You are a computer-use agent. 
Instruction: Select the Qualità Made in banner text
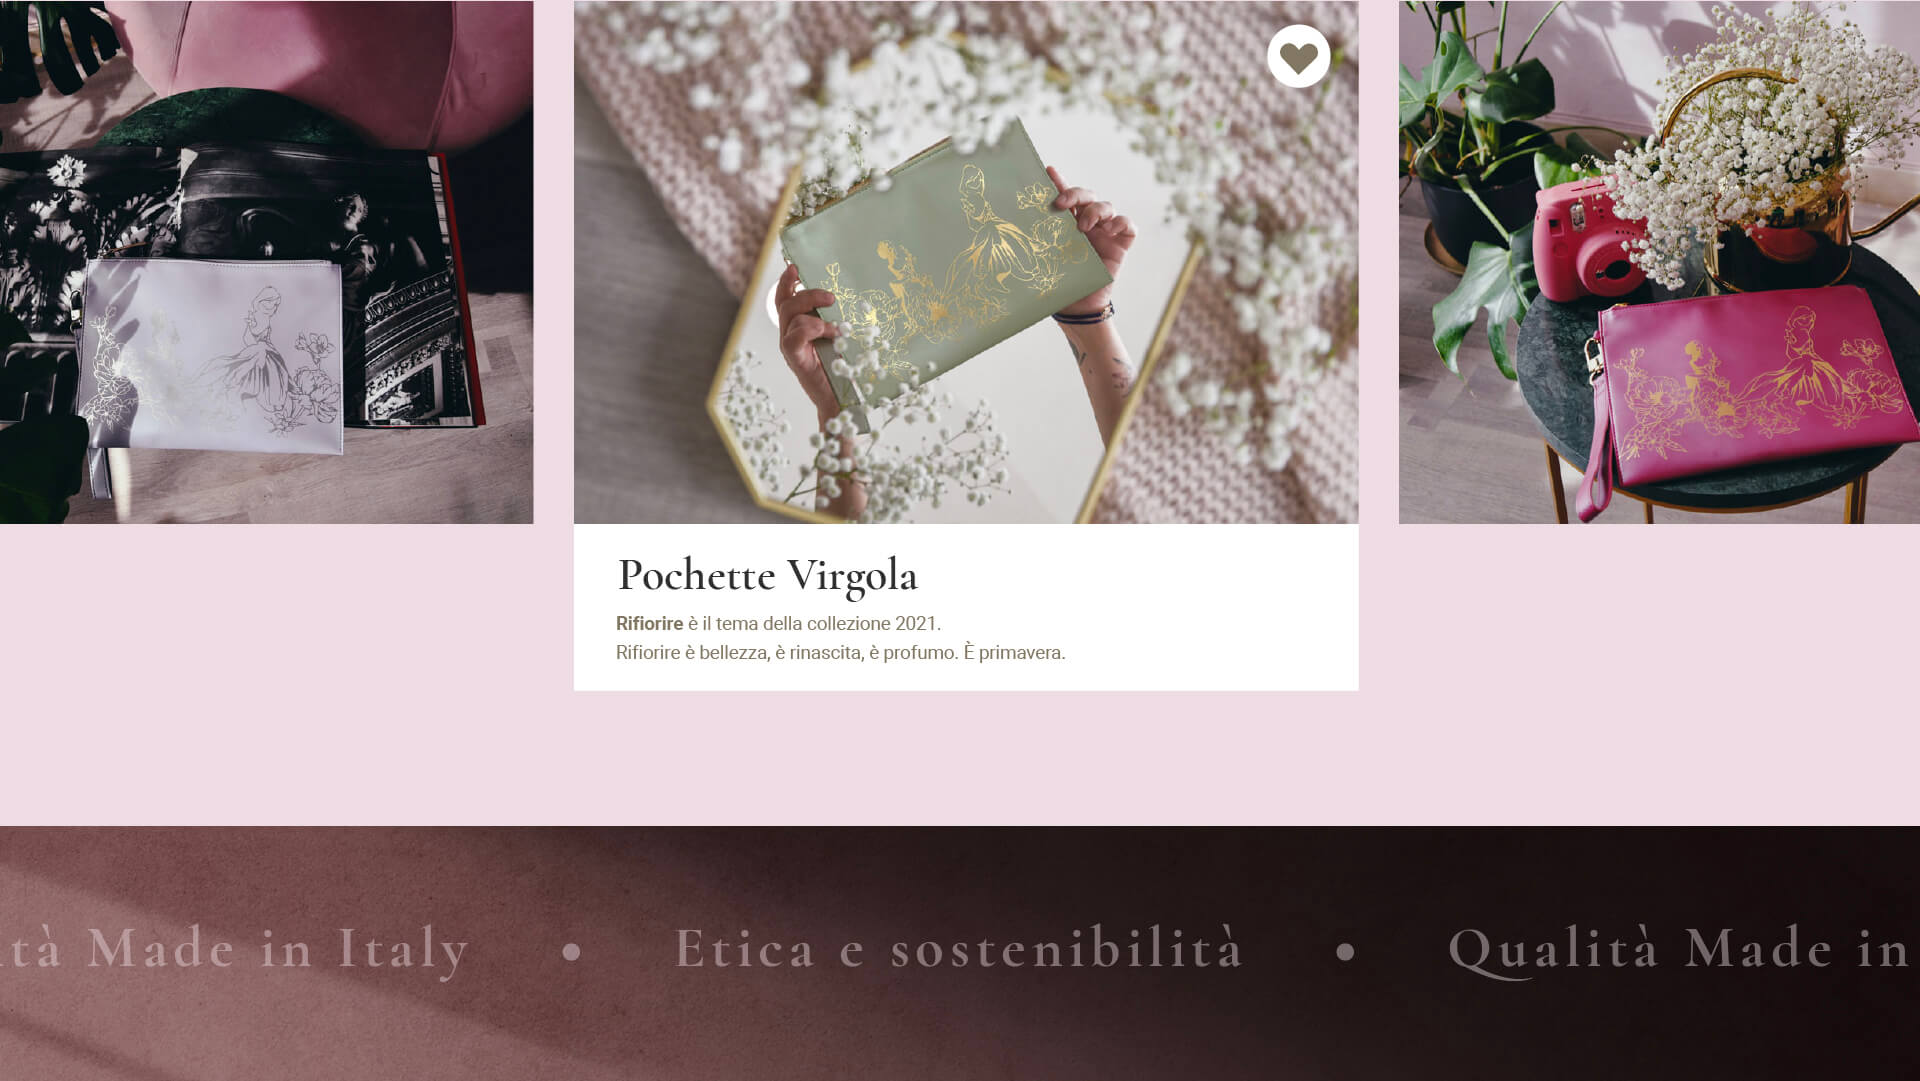pos(1683,949)
